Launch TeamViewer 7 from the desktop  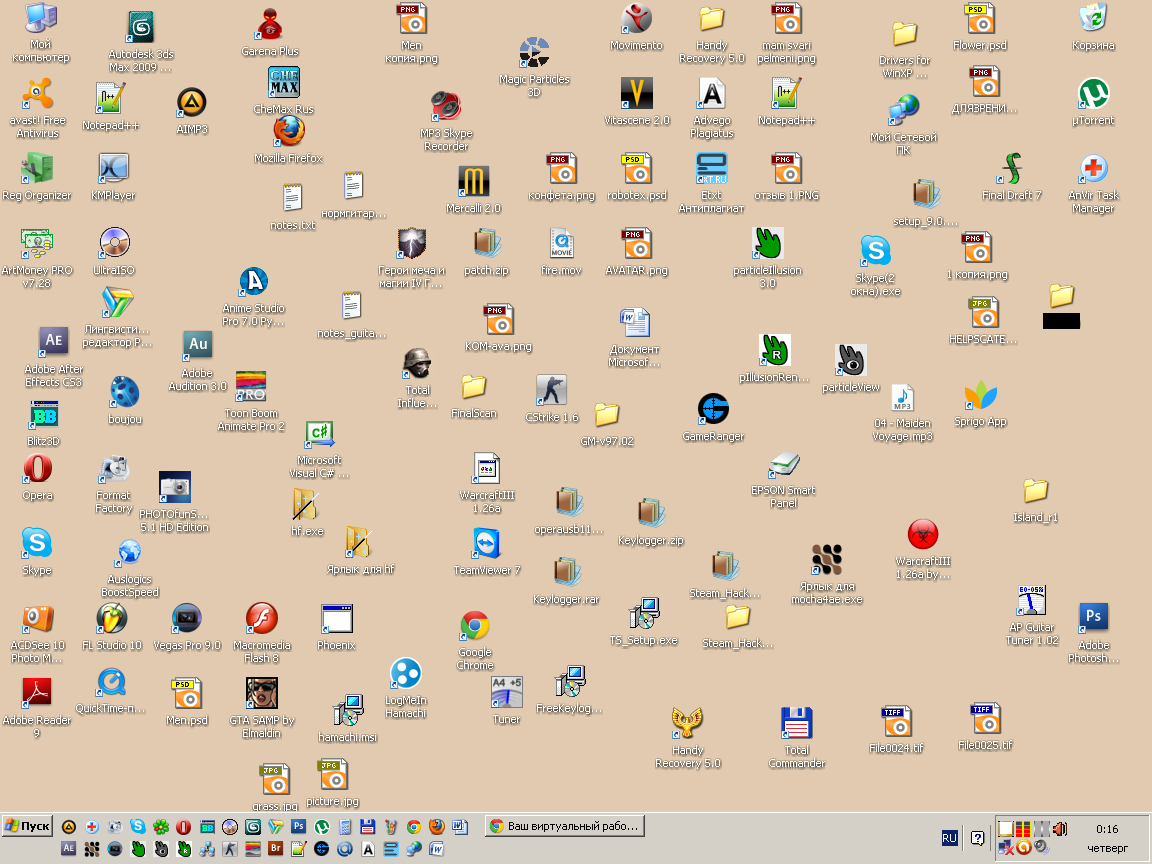(x=487, y=545)
